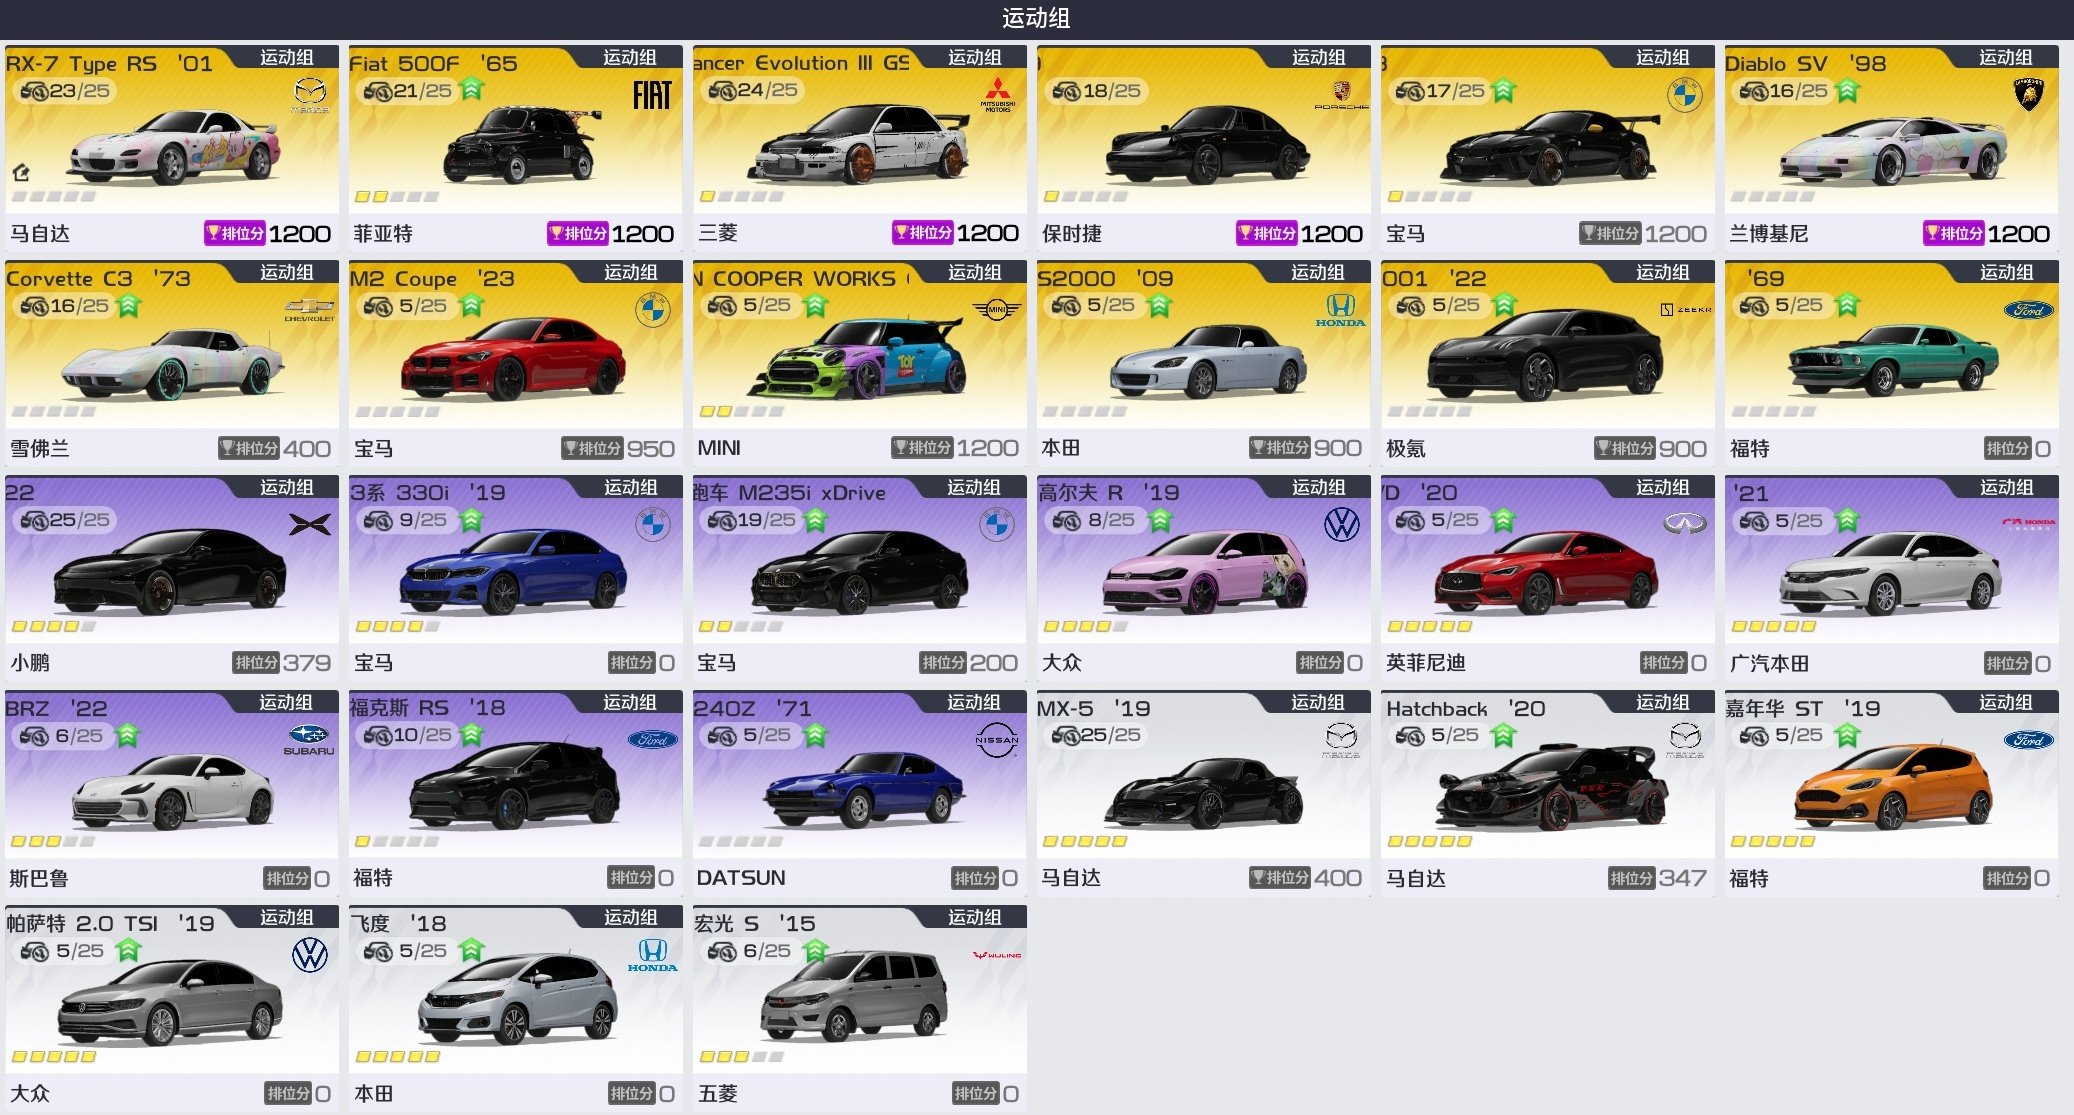This screenshot has width=2074, height=1115.
Task: Click the 运动组 tag on Hatchback '20 card
Action: (x=1662, y=702)
